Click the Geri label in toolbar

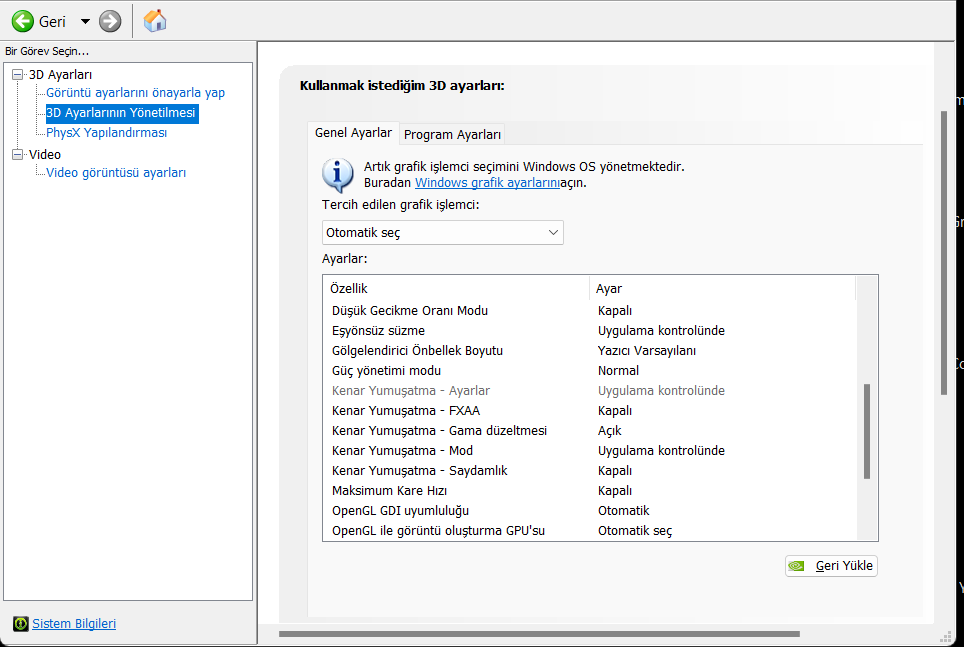(52, 22)
